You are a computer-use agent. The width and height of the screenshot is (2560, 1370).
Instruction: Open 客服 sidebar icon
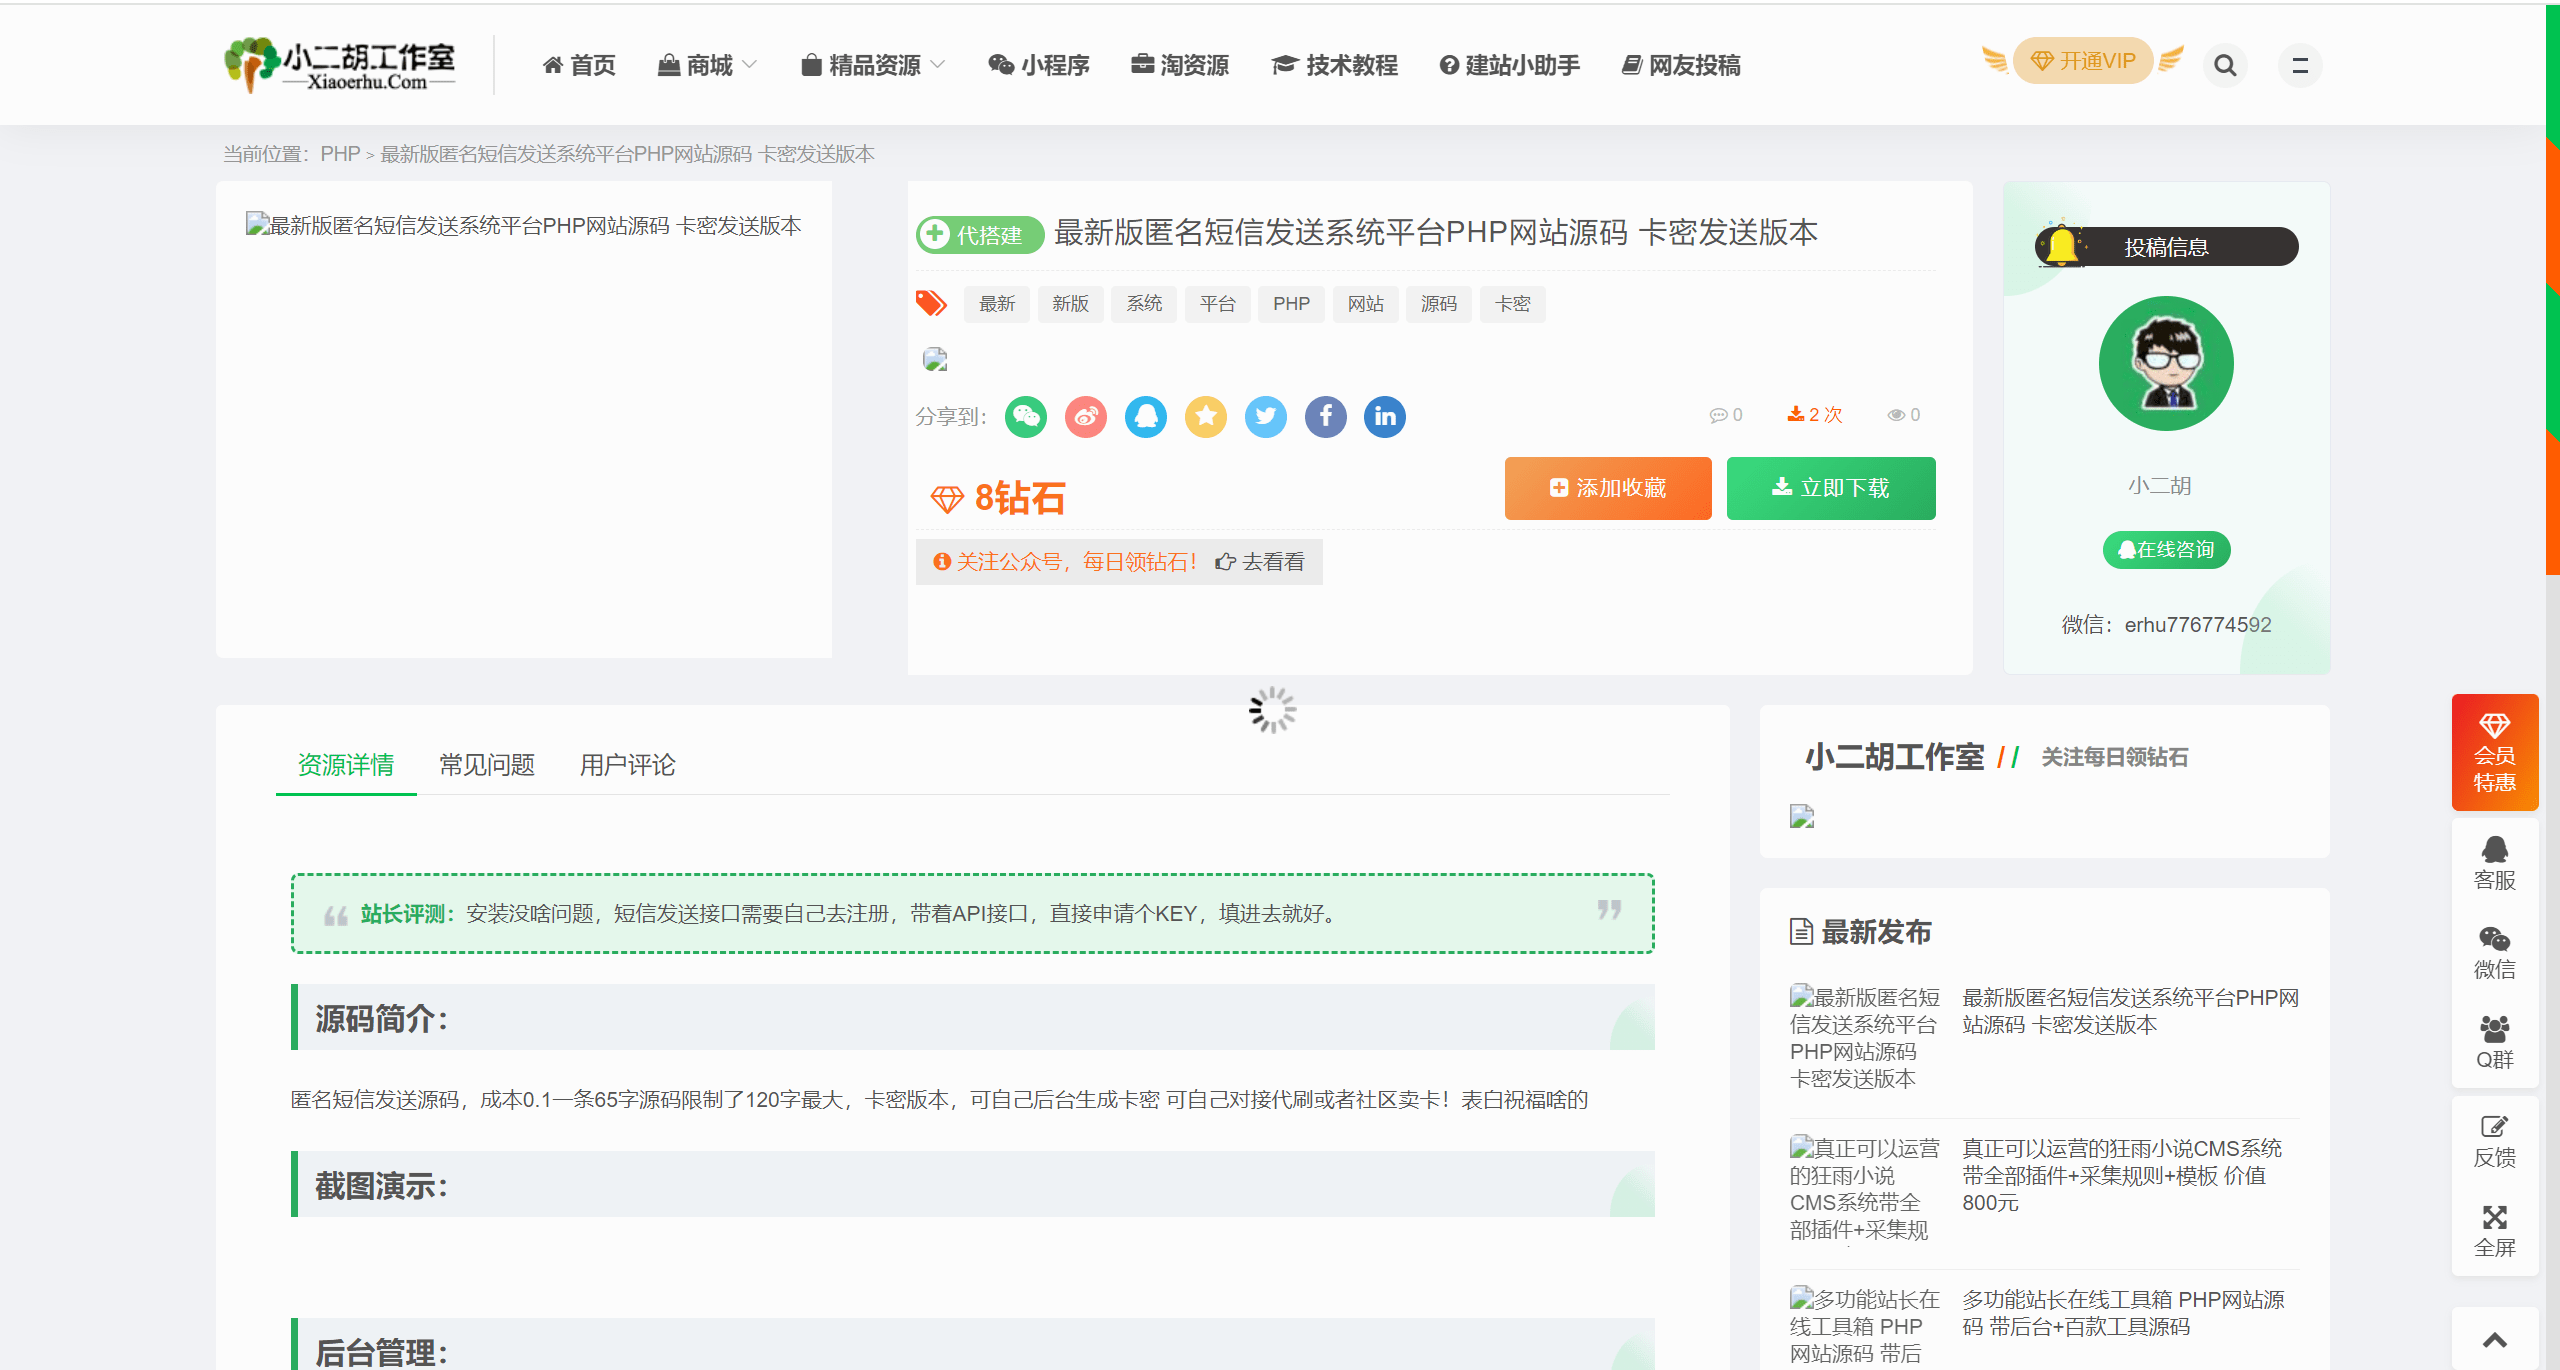(x=2495, y=863)
